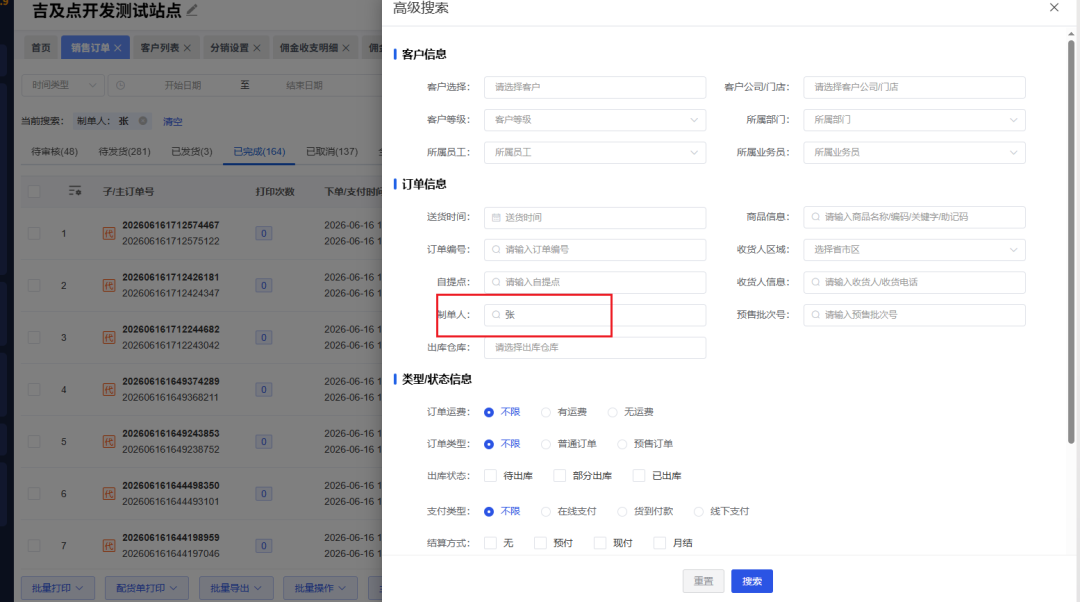Click the 代 order icon in row 7

[109, 546]
